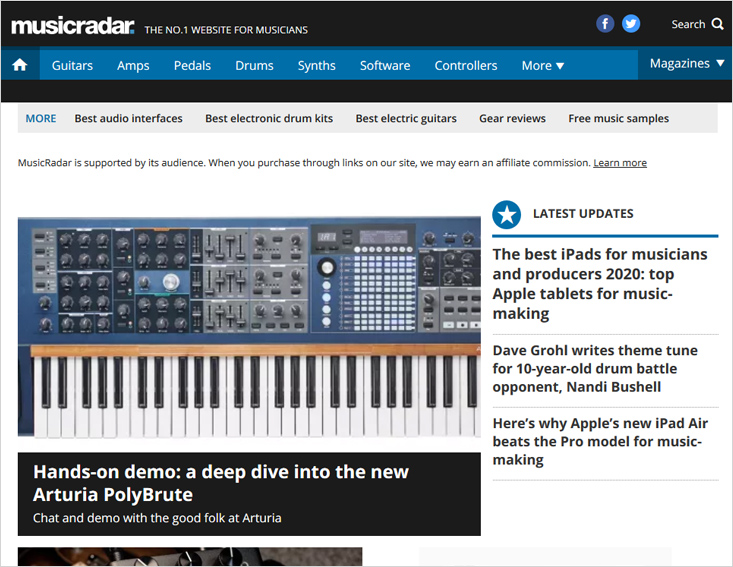Image resolution: width=733 pixels, height=567 pixels.
Task: Open the MusicRadar Twitter page icon
Action: tap(631, 23)
